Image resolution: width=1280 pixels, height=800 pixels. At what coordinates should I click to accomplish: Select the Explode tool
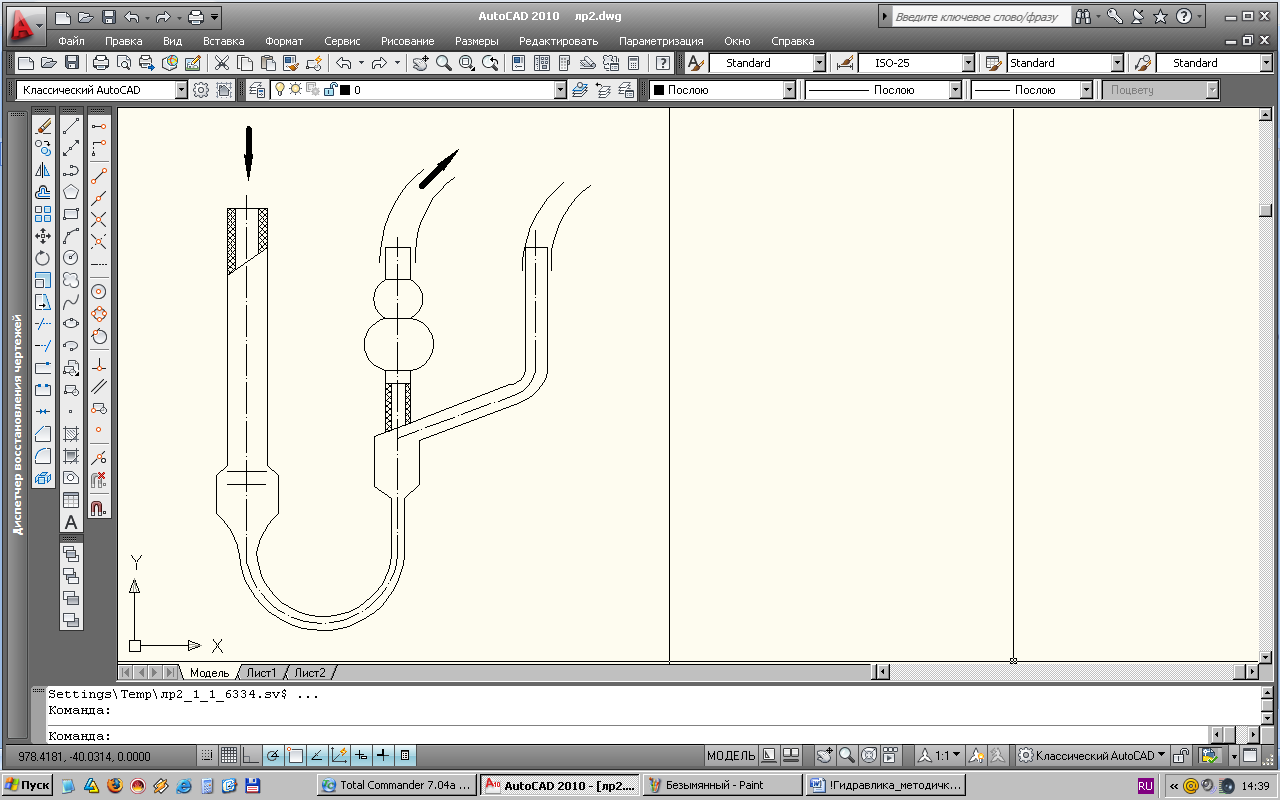(43, 478)
